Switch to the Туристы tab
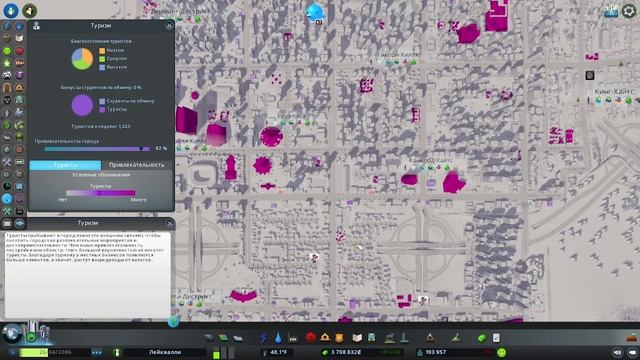Screen dimensions: 640x360 click(65, 165)
